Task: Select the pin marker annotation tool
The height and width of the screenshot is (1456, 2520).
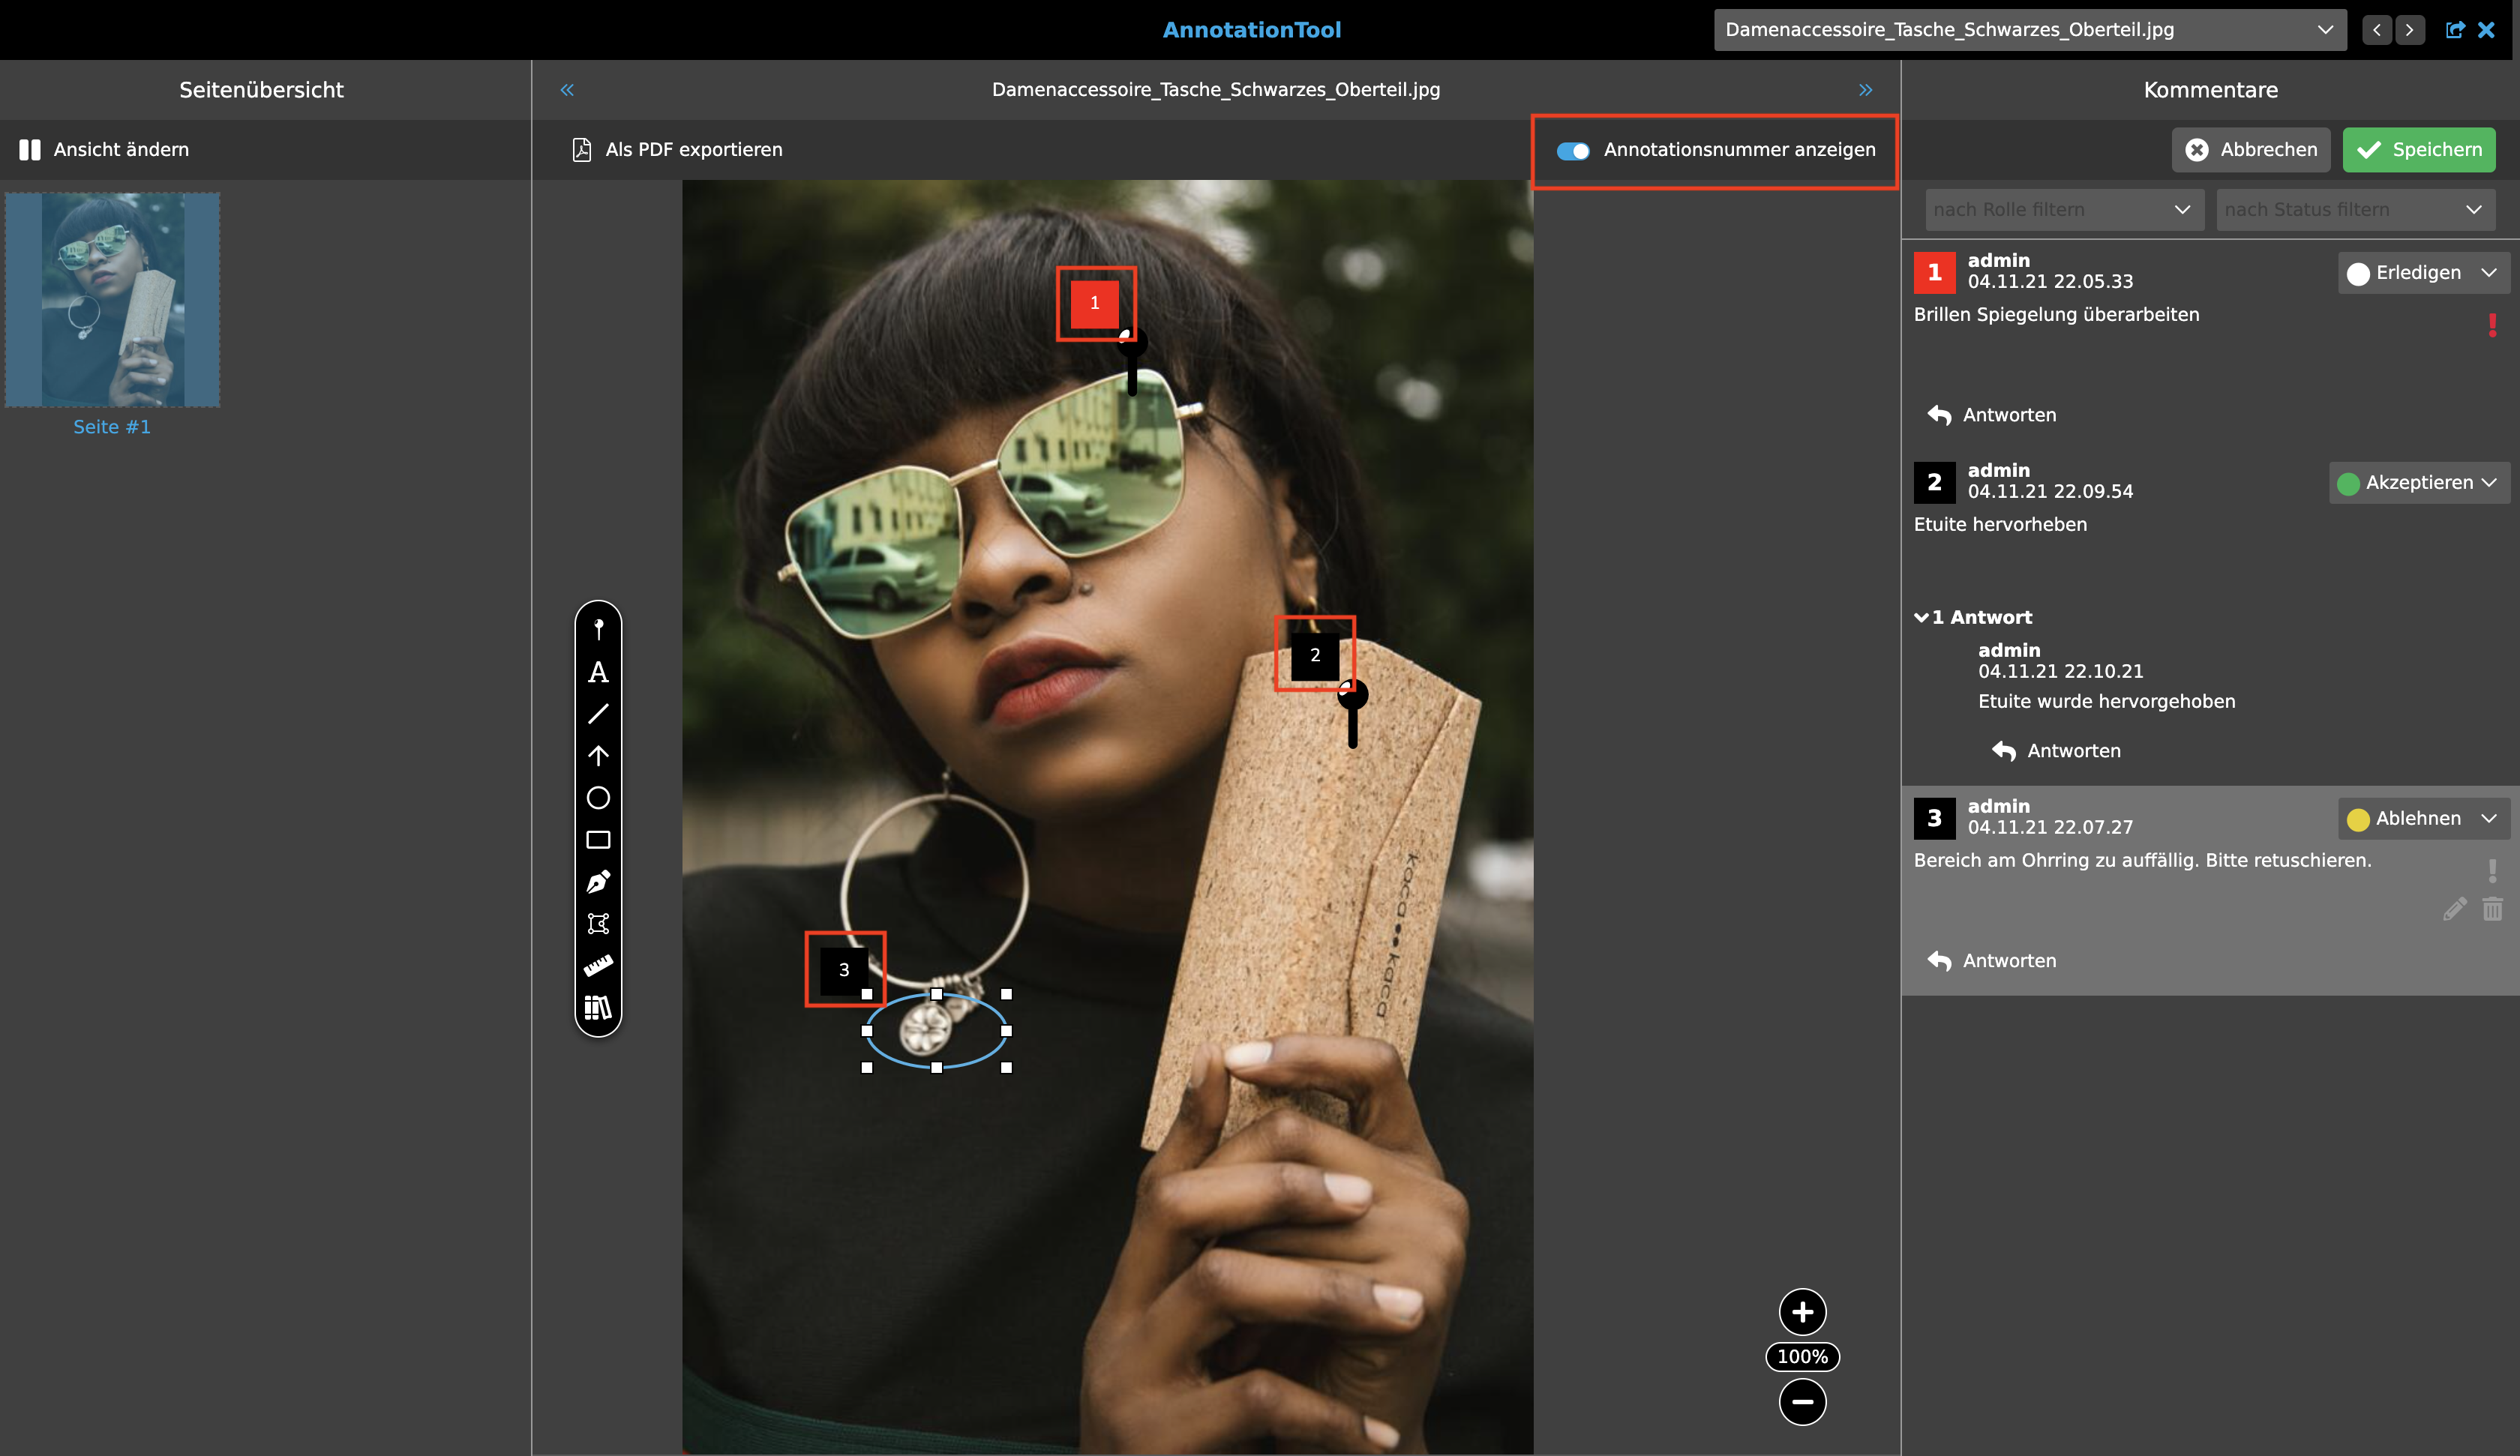Action: tap(598, 628)
